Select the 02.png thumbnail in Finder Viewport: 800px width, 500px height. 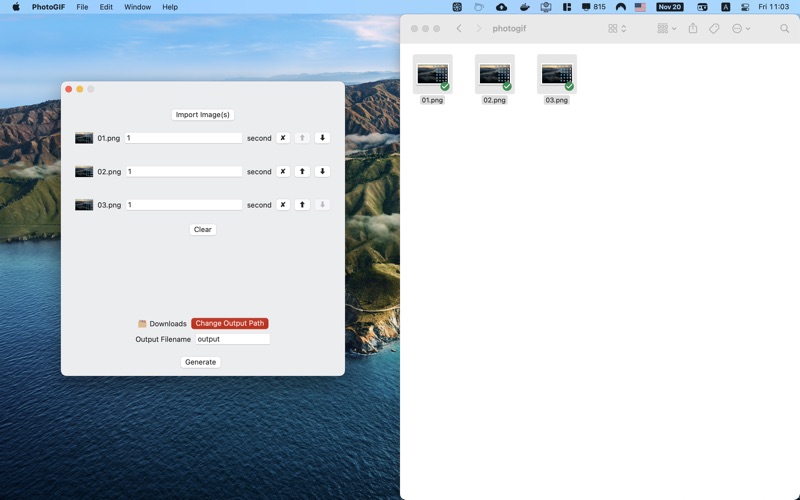(x=494, y=74)
